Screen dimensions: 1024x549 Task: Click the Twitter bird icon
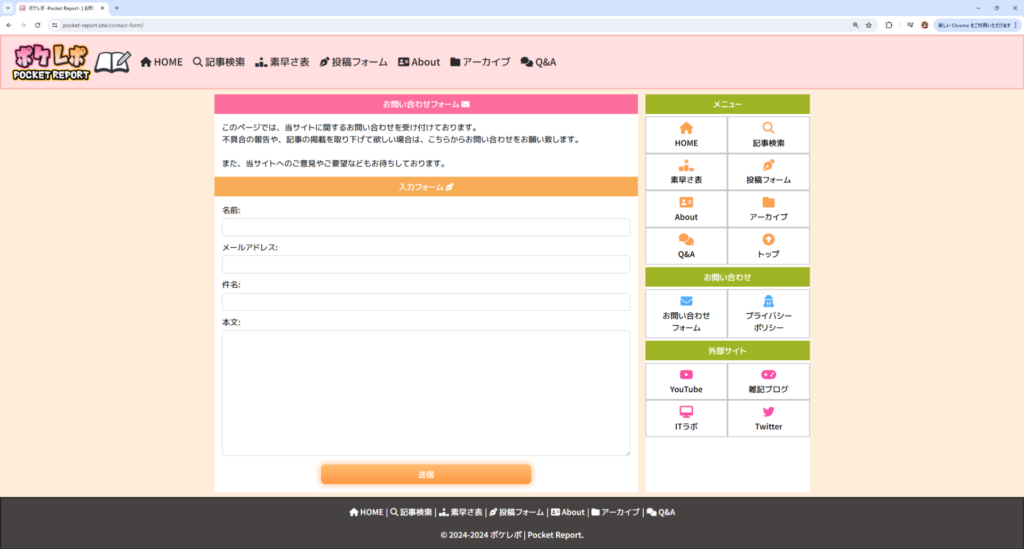pyautogui.click(x=768, y=412)
